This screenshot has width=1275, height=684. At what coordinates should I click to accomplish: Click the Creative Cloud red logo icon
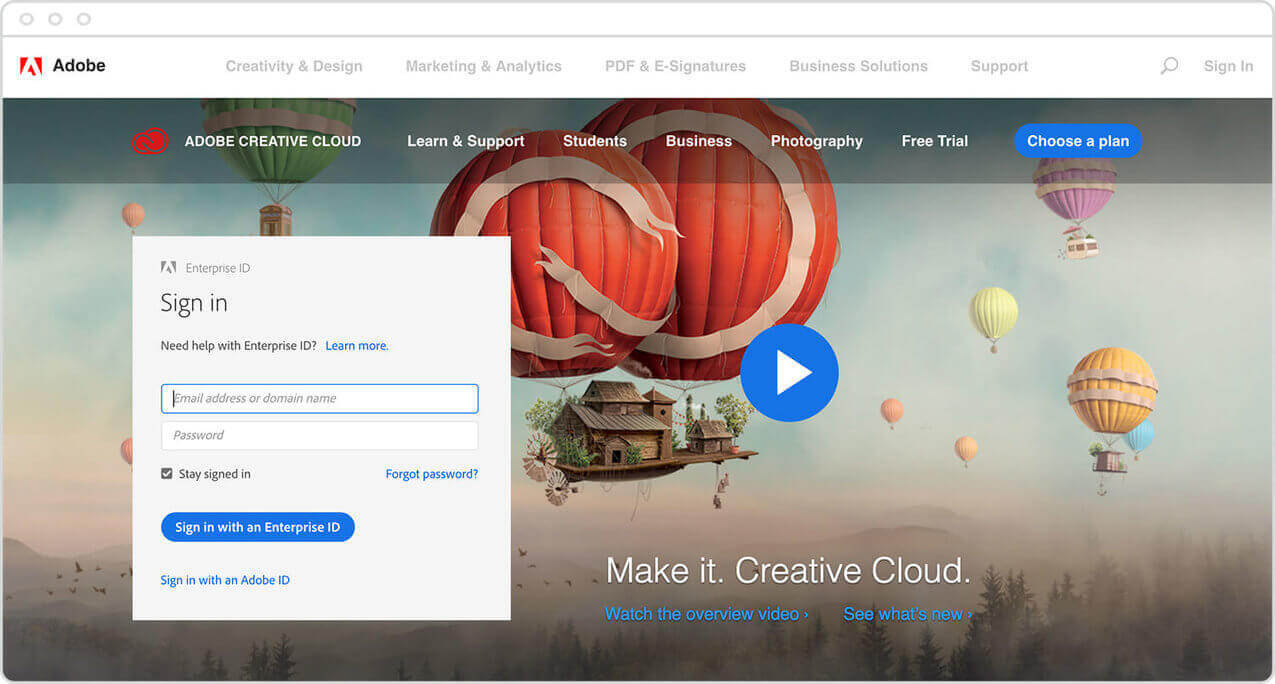150,141
